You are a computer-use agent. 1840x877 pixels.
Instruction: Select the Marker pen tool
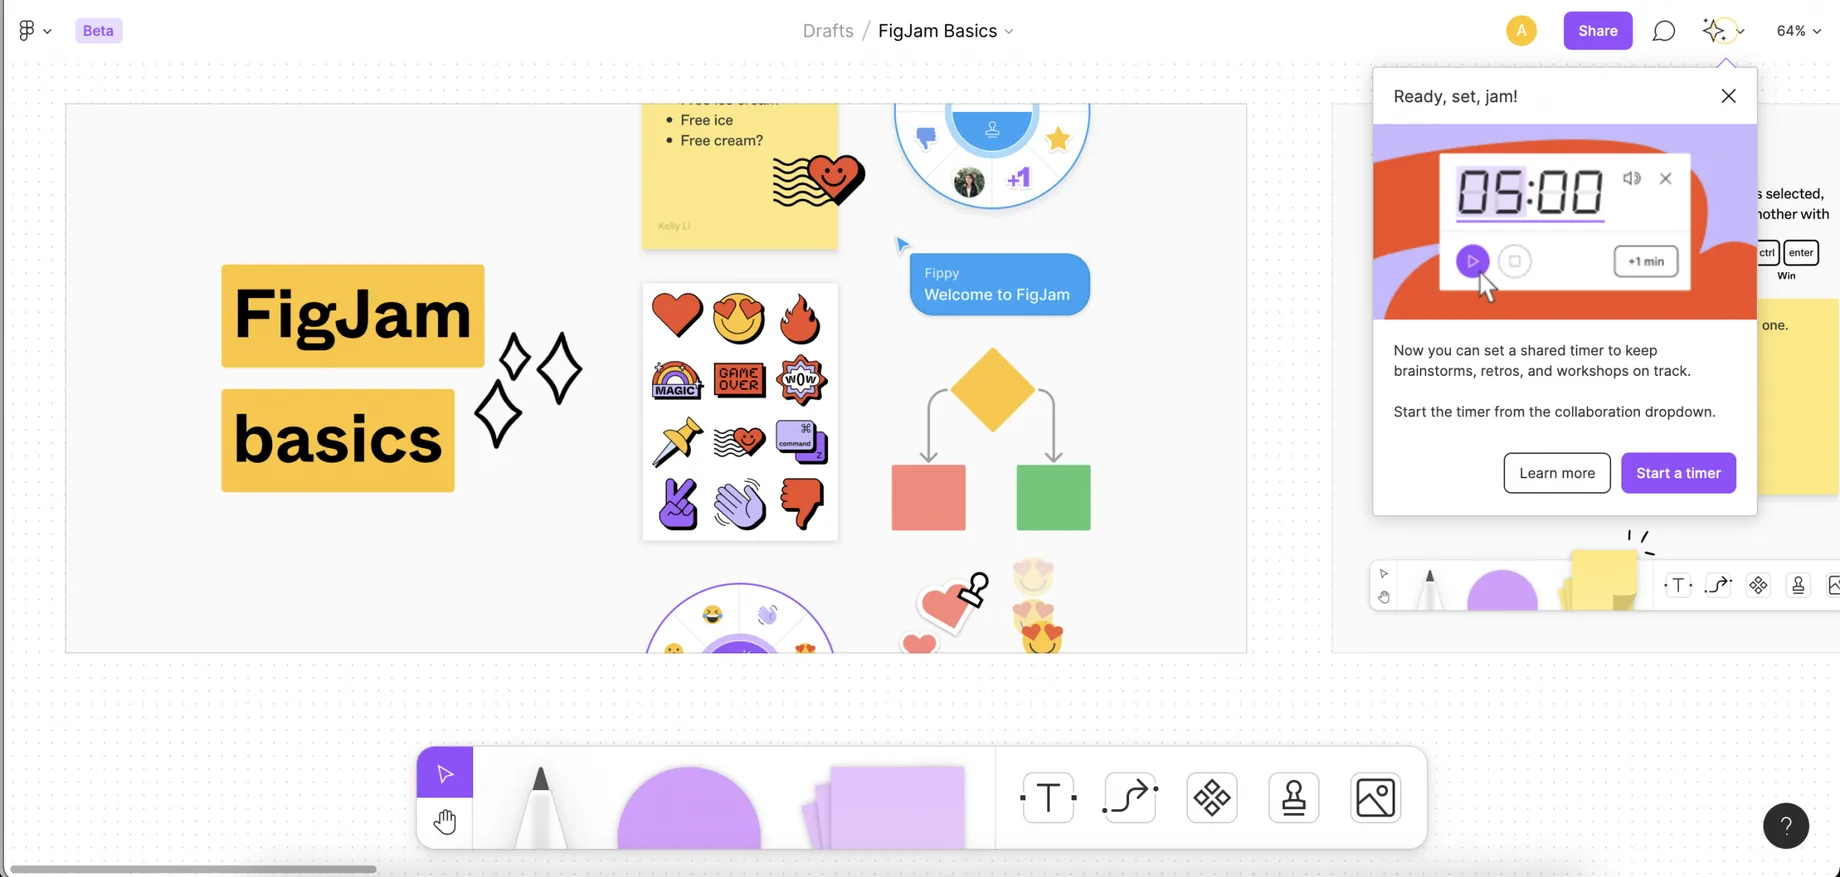[540, 807]
